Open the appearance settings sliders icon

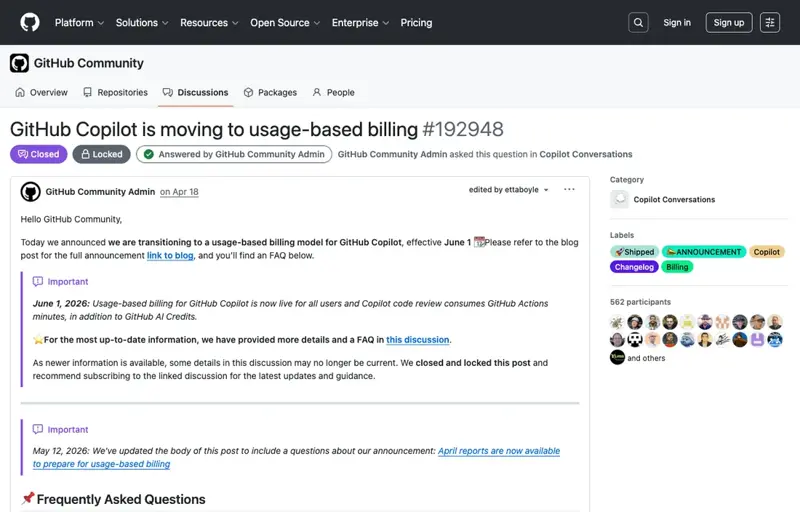(770, 22)
